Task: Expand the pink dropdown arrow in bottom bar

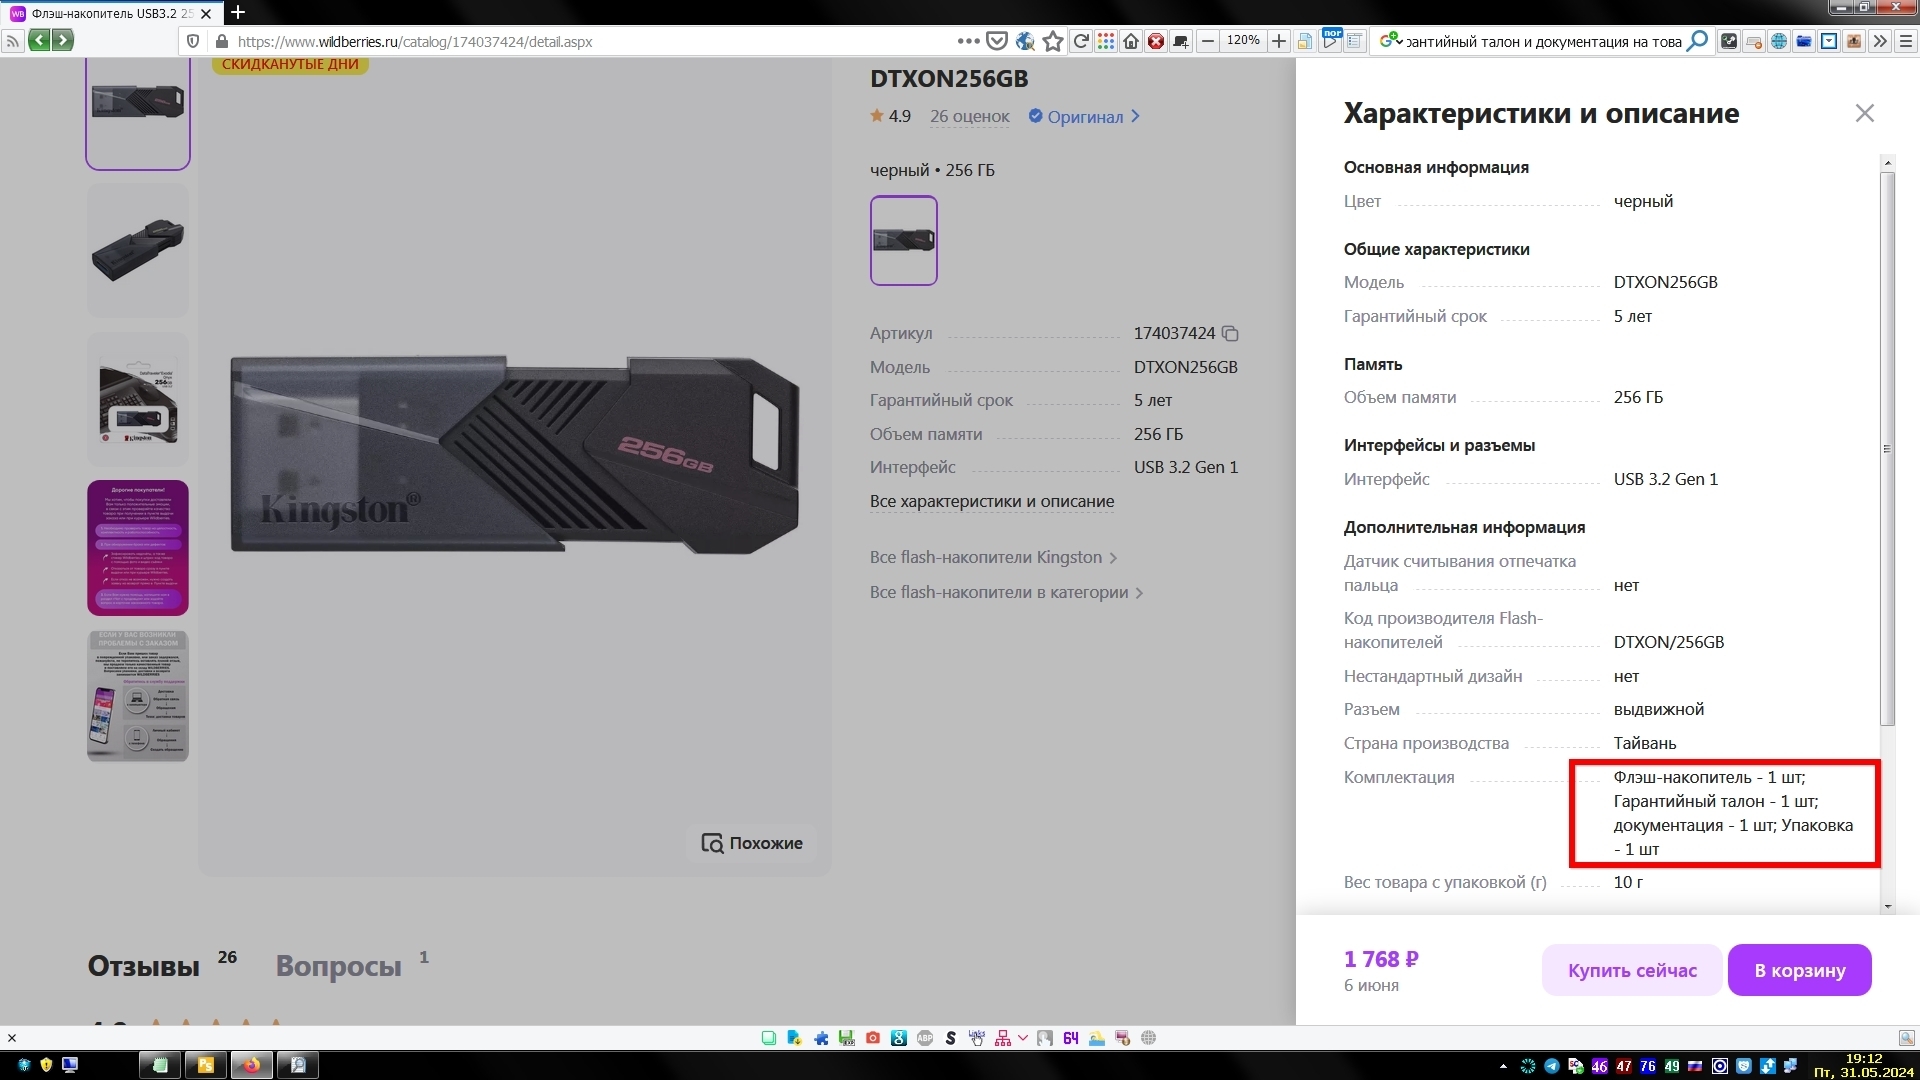Action: point(1022,1038)
